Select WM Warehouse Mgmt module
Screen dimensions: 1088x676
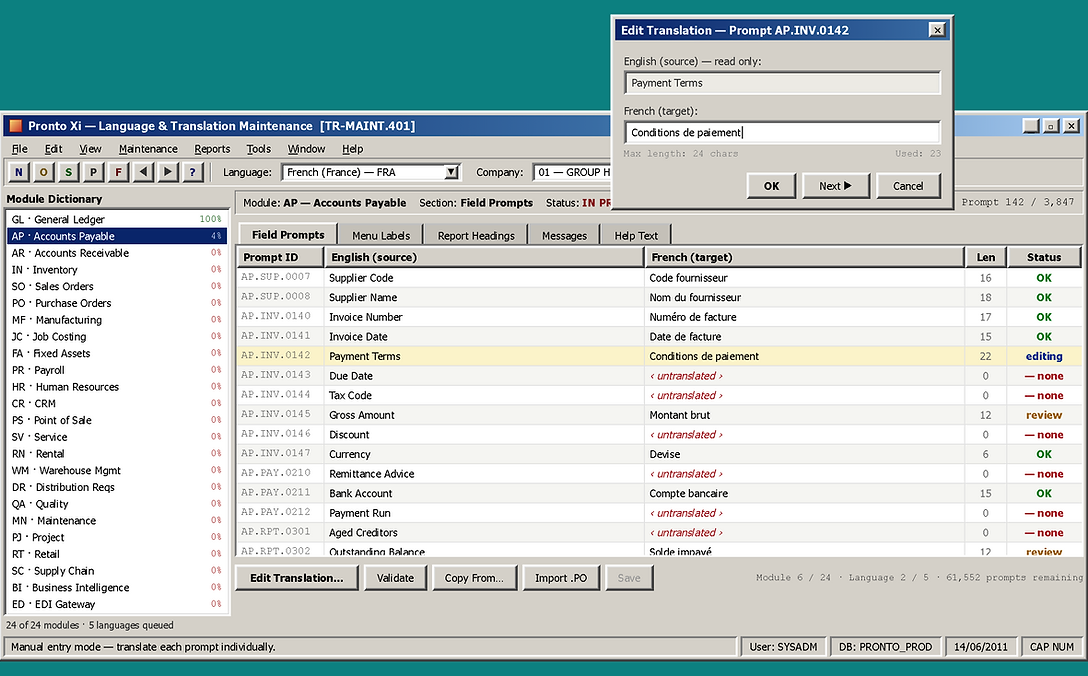[x=117, y=470]
